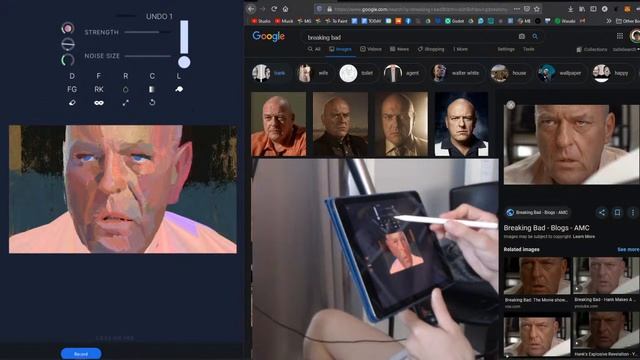Toggle the F option in paint app
640x360 pixels.
pos(99,76)
